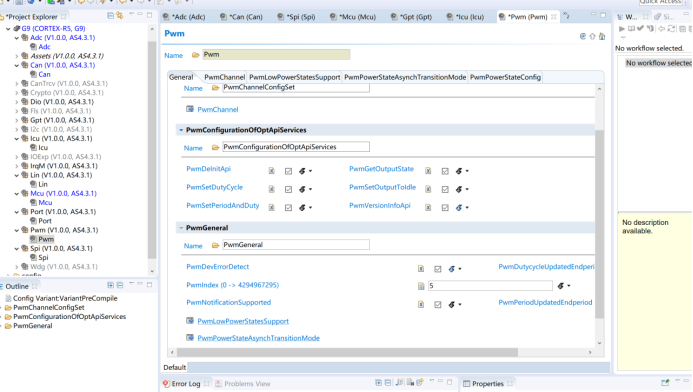Click the folder icon beside Pwm name

tap(195, 55)
